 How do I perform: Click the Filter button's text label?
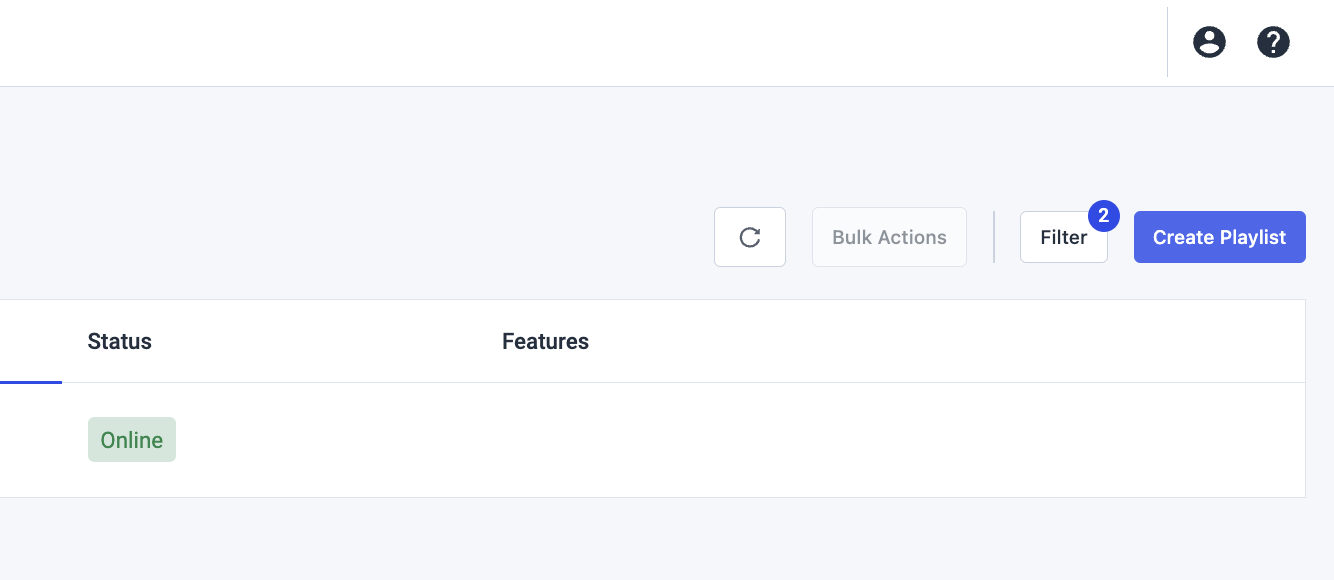point(1064,237)
